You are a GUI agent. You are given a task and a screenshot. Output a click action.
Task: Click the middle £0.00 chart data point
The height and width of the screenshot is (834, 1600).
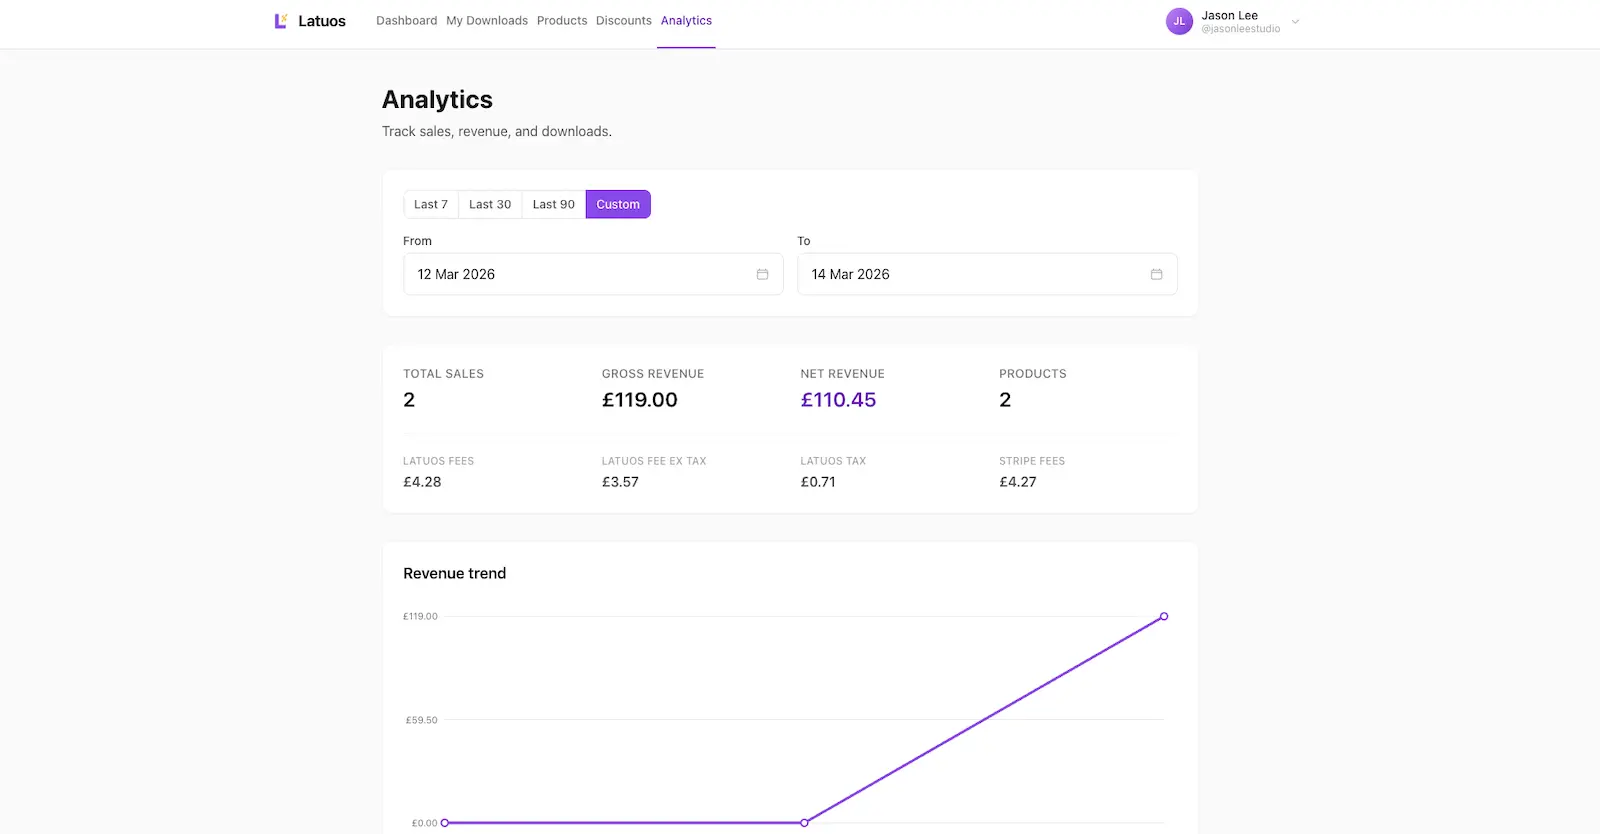(804, 823)
